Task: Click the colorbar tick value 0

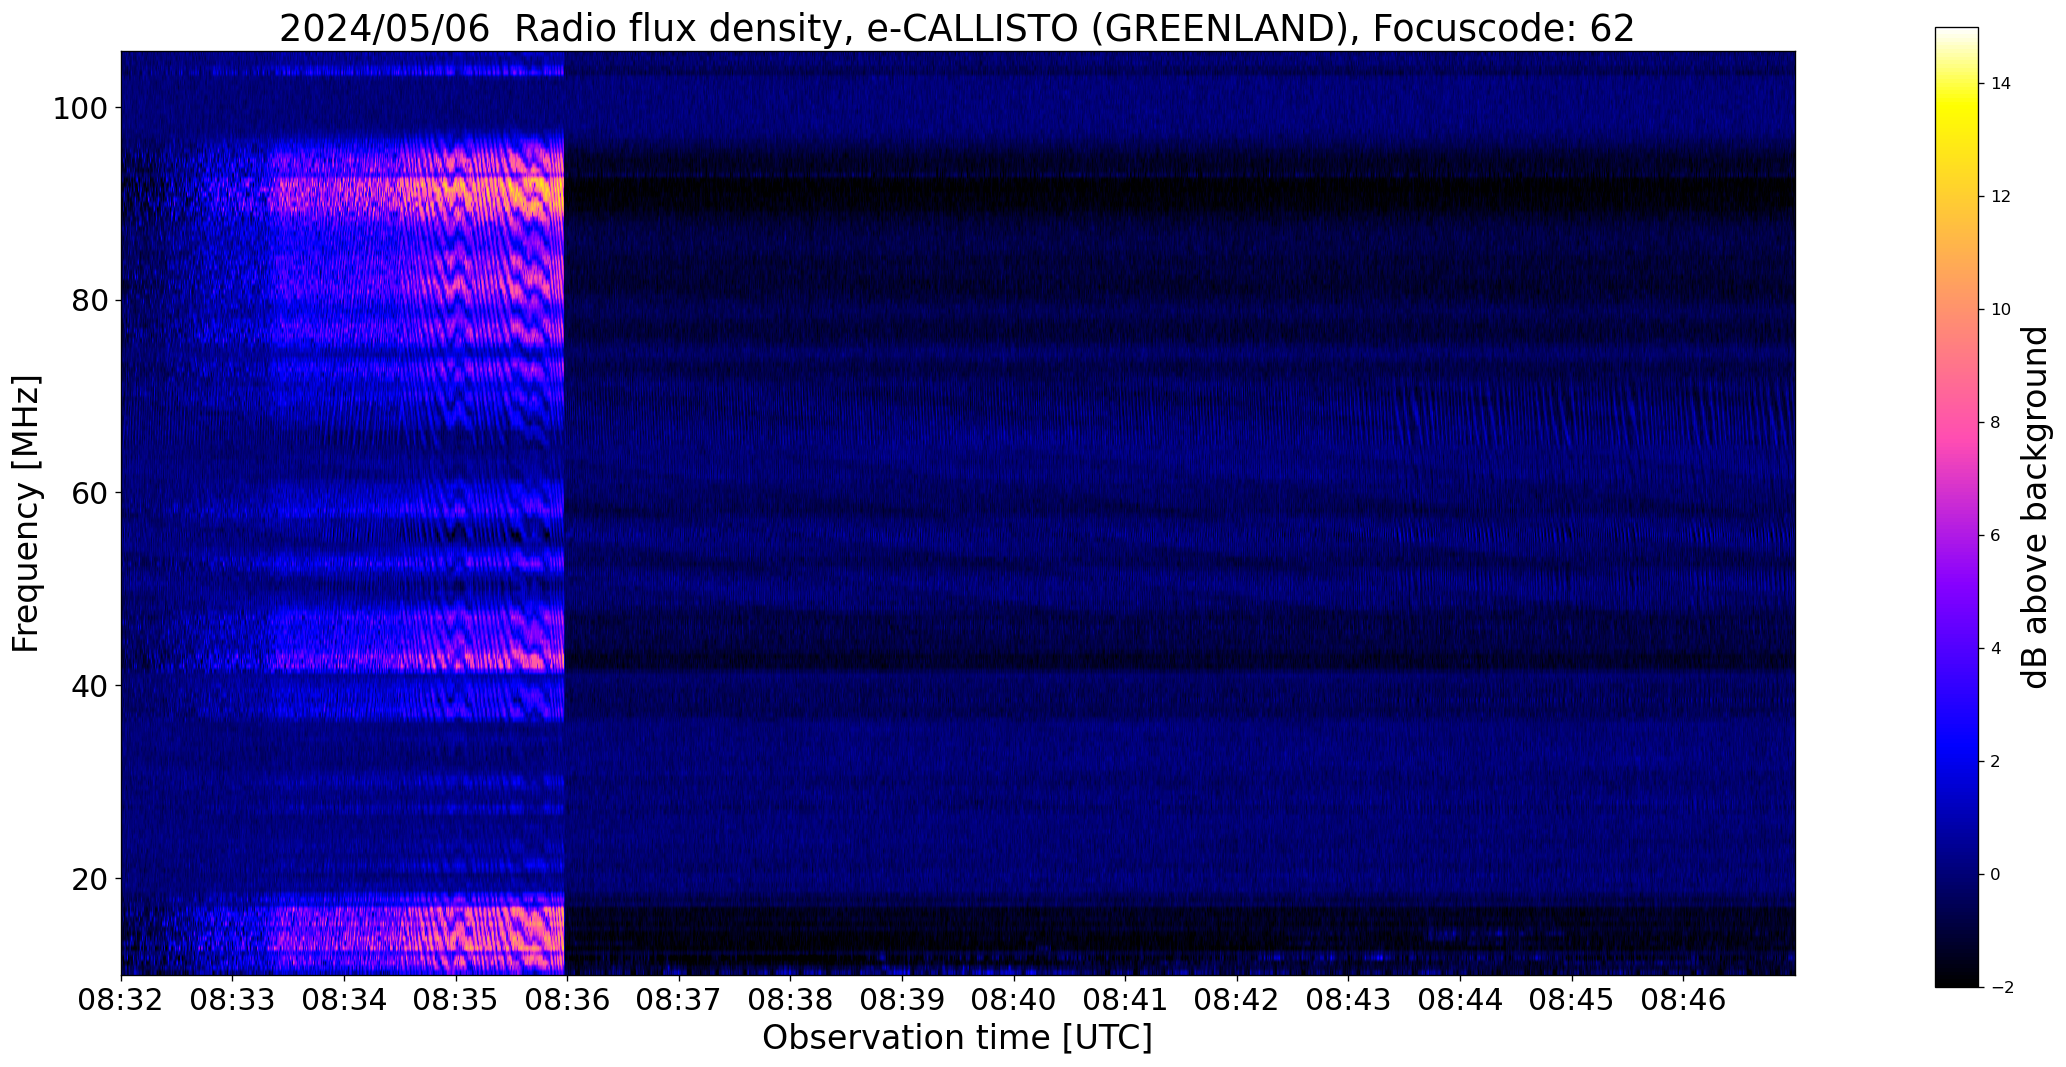Action: coord(1996,875)
